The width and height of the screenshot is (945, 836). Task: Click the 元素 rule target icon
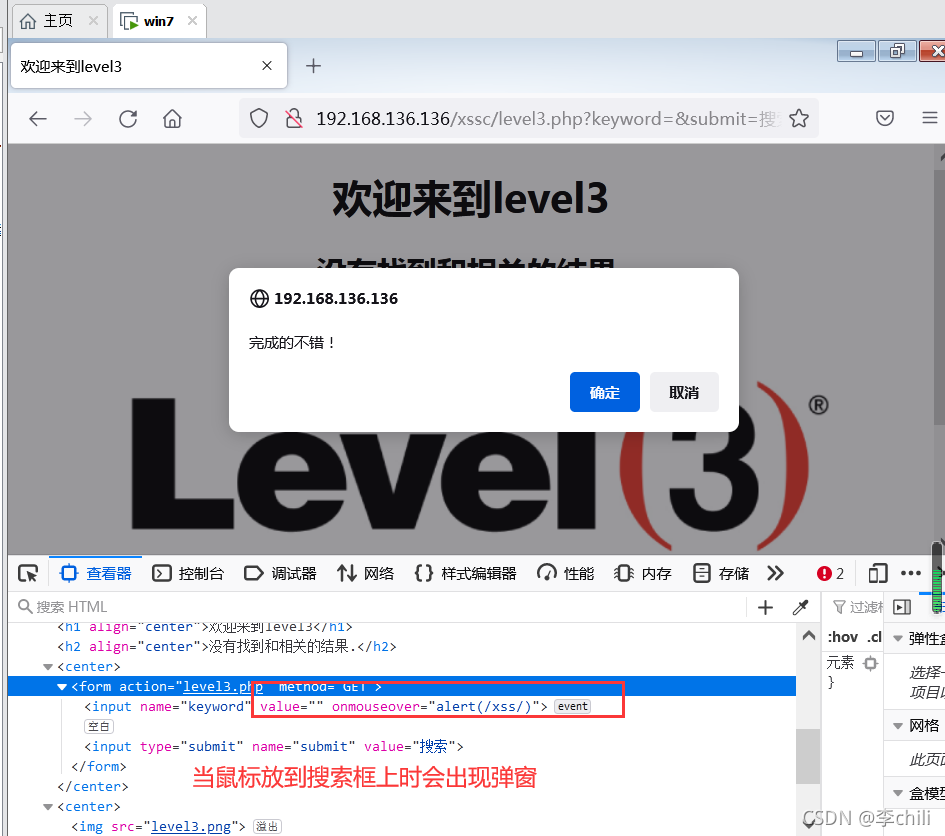[x=871, y=664]
